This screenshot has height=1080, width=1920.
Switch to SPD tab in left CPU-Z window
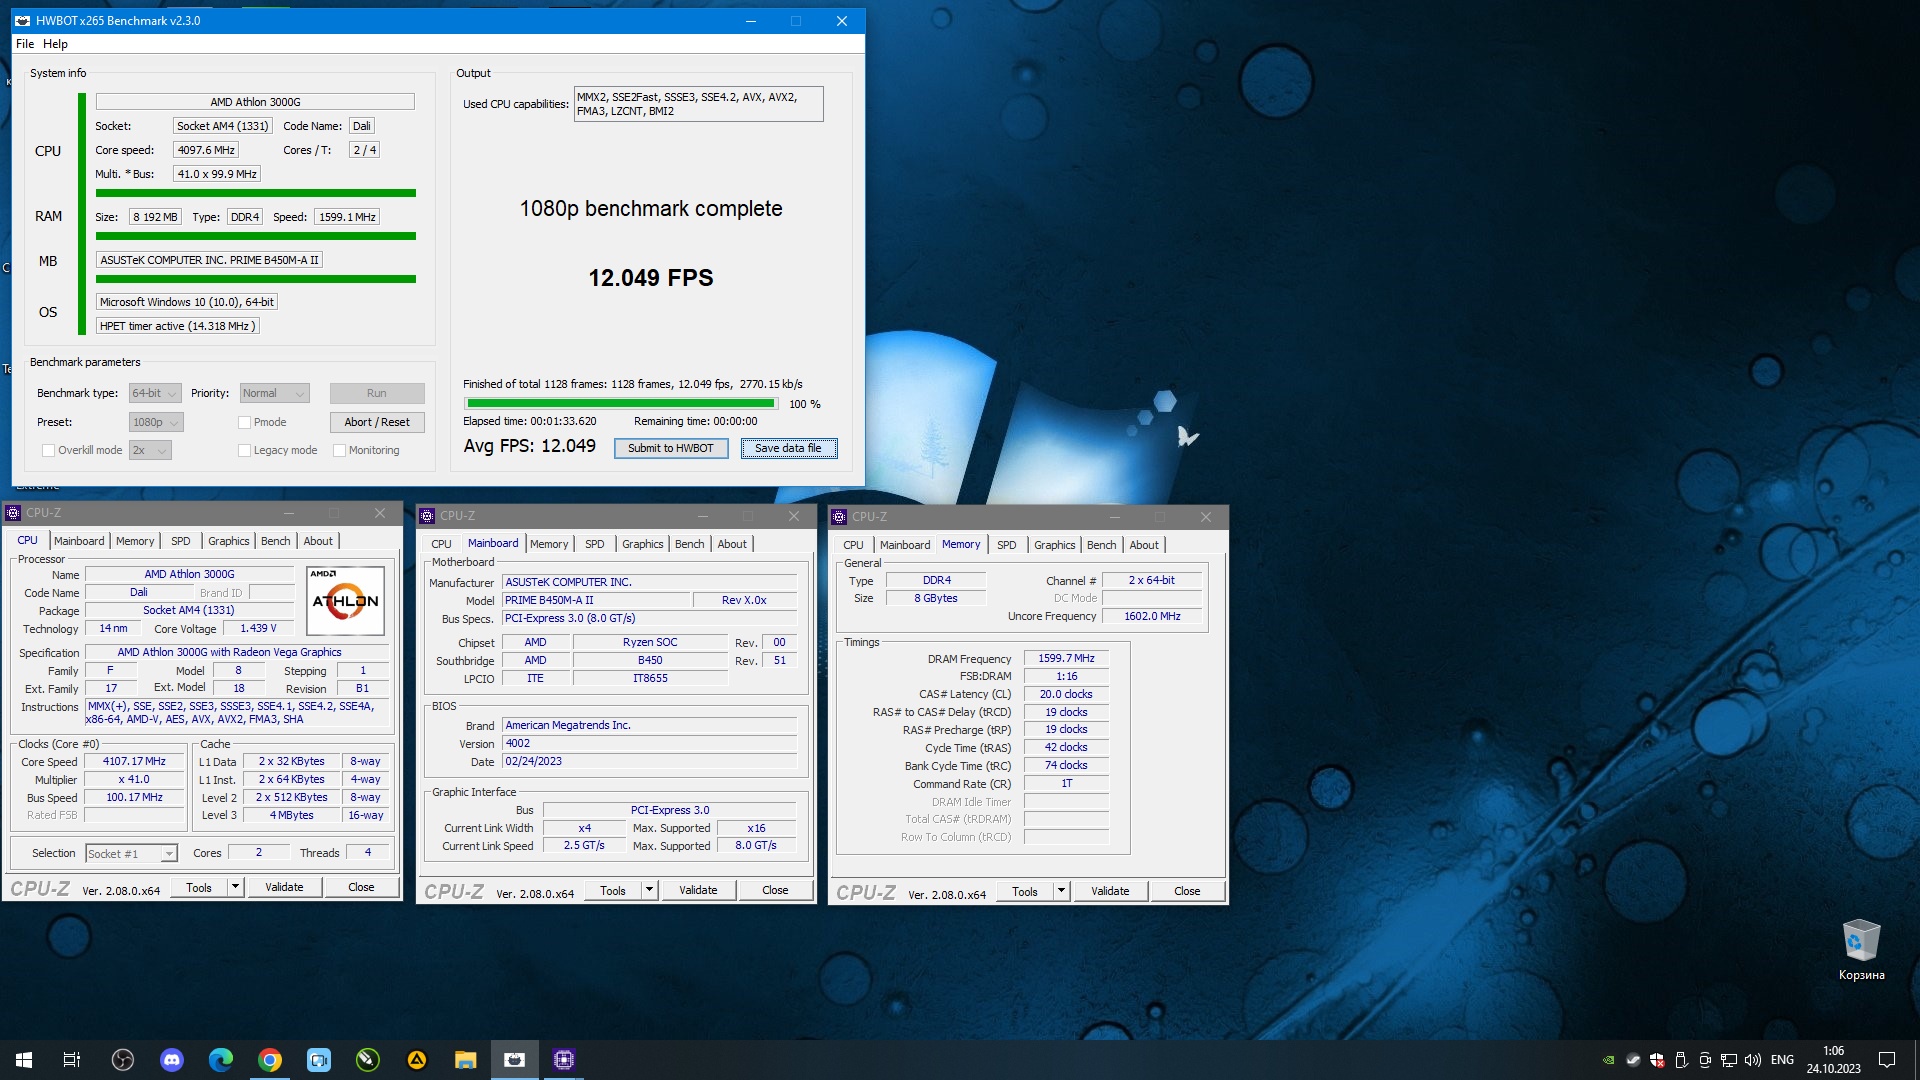[x=180, y=541]
